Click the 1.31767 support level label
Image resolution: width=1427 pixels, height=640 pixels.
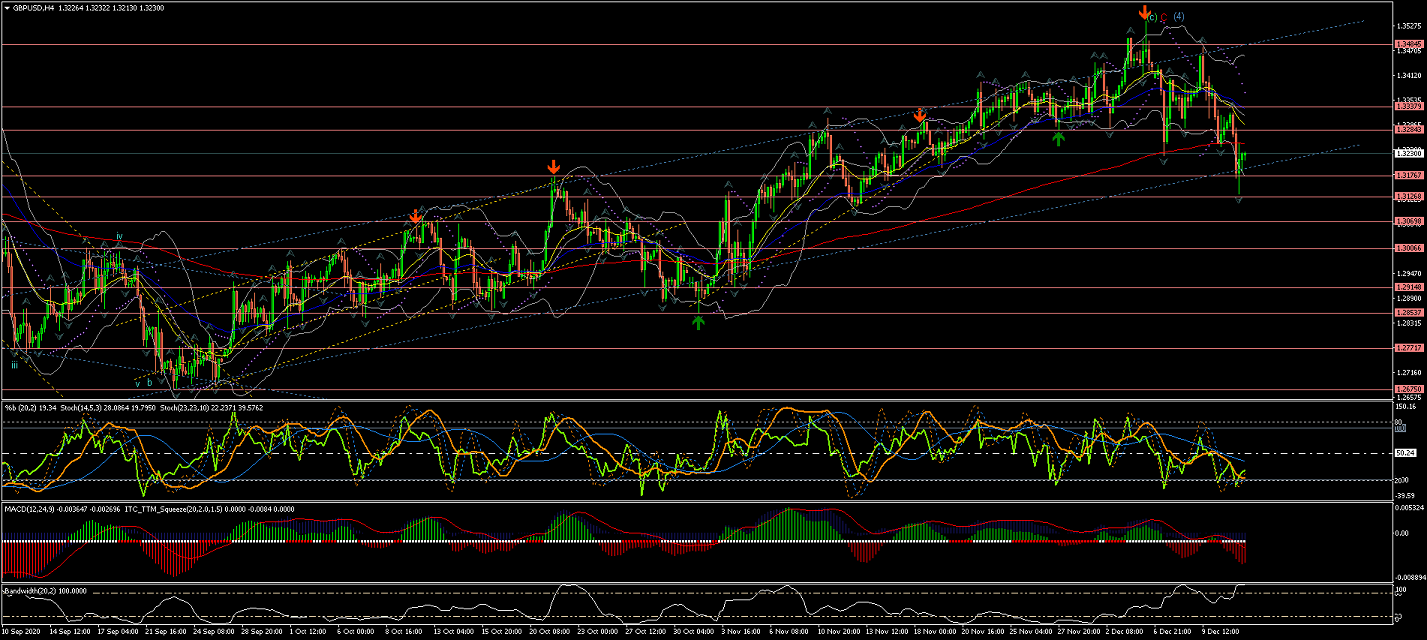pos(1408,175)
